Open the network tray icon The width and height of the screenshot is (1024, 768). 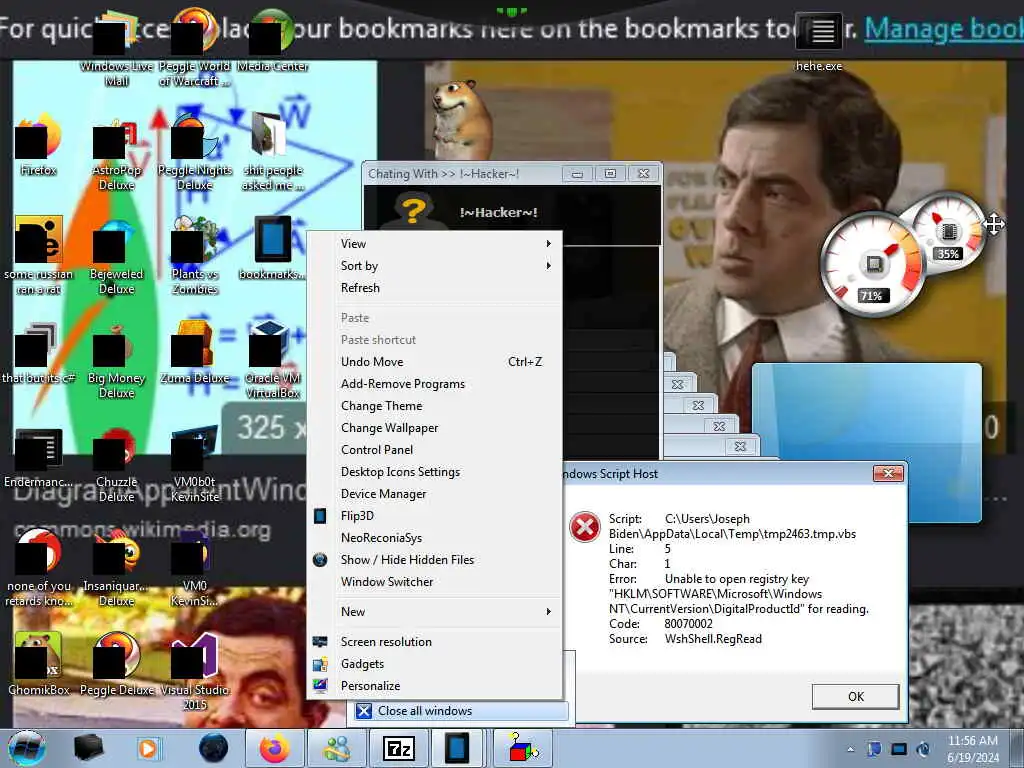899,749
